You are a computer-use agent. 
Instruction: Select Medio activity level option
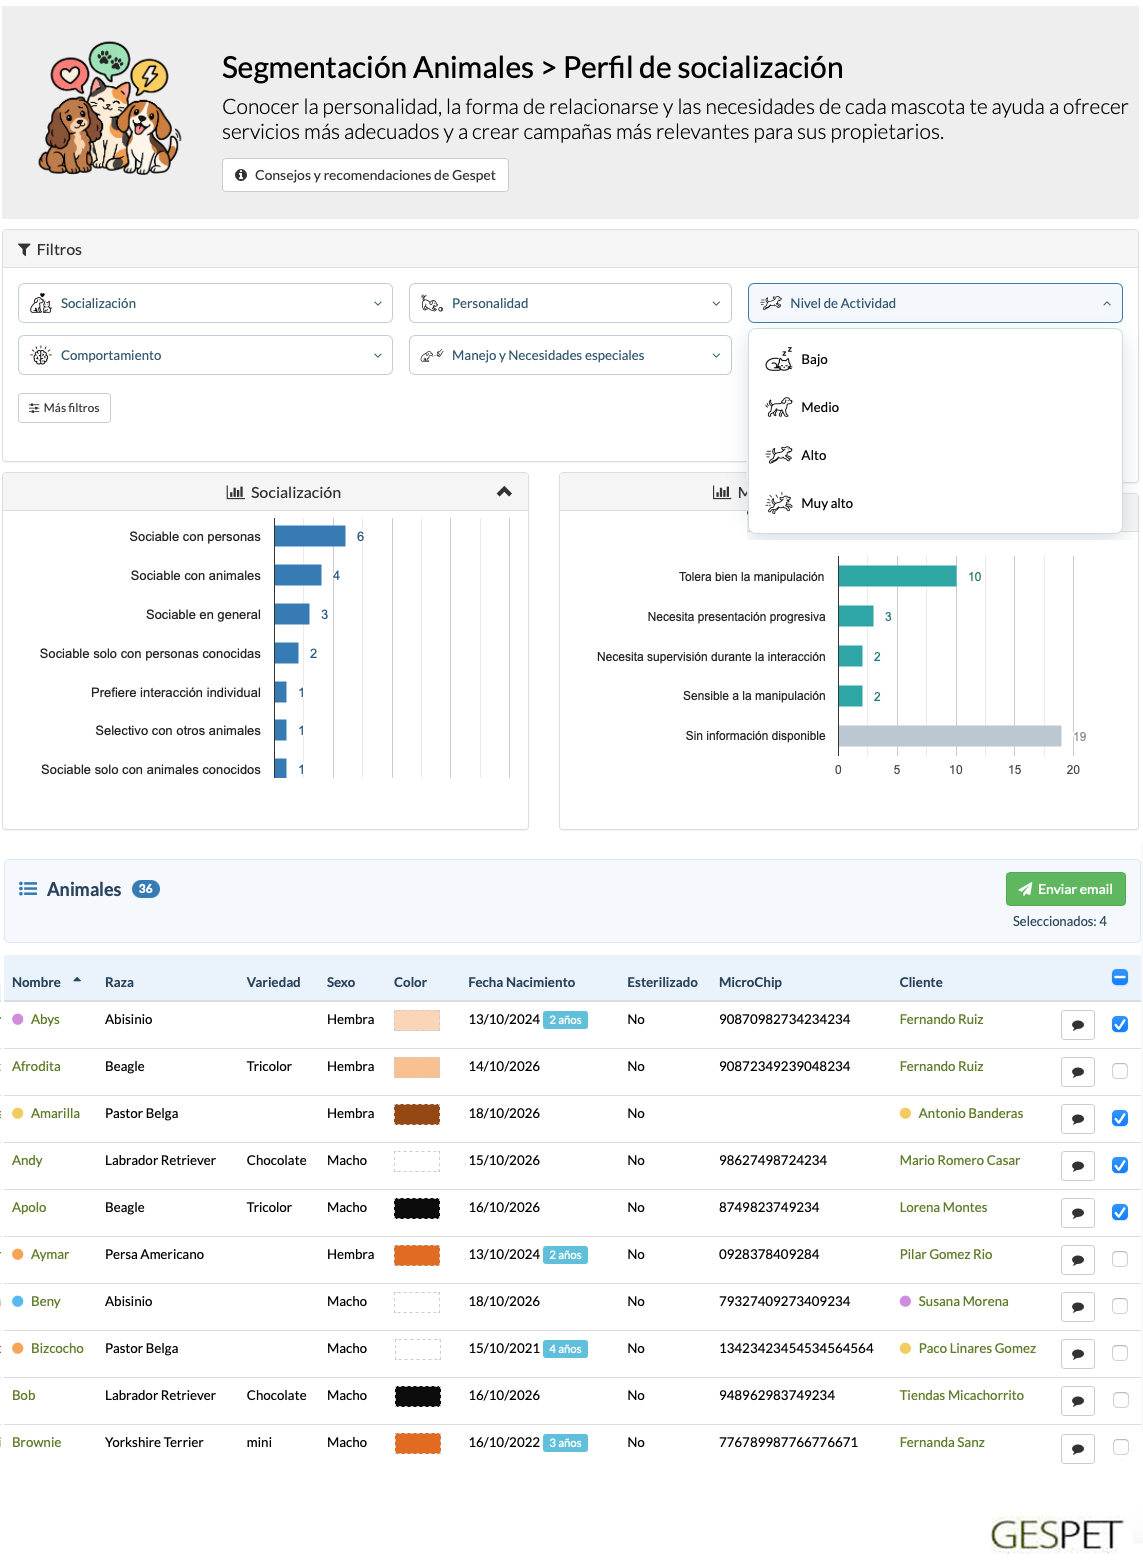[935, 407]
